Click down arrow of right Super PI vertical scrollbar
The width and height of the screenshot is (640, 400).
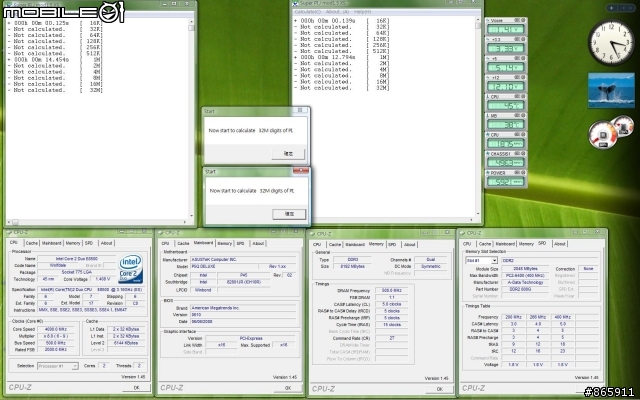[x=478, y=214]
